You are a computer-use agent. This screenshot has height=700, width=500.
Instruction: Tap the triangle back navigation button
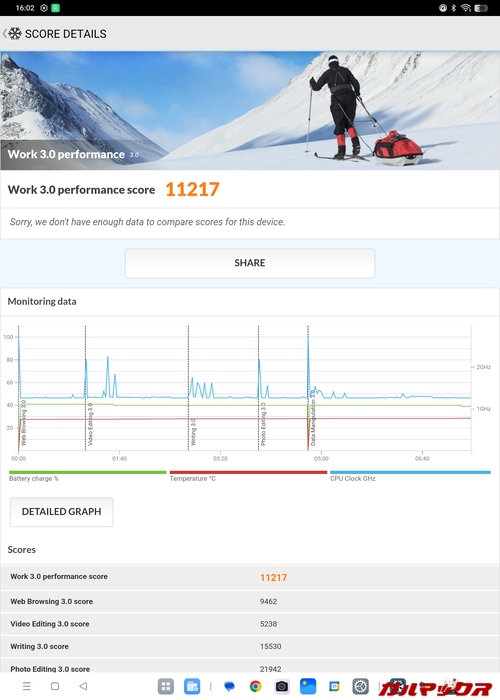click(83, 686)
